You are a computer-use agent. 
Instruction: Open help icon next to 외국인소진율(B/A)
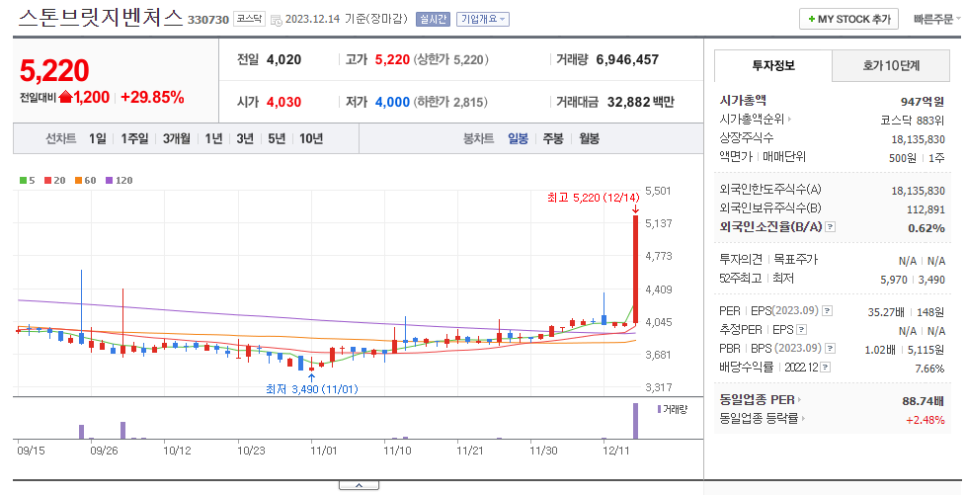[830, 227]
